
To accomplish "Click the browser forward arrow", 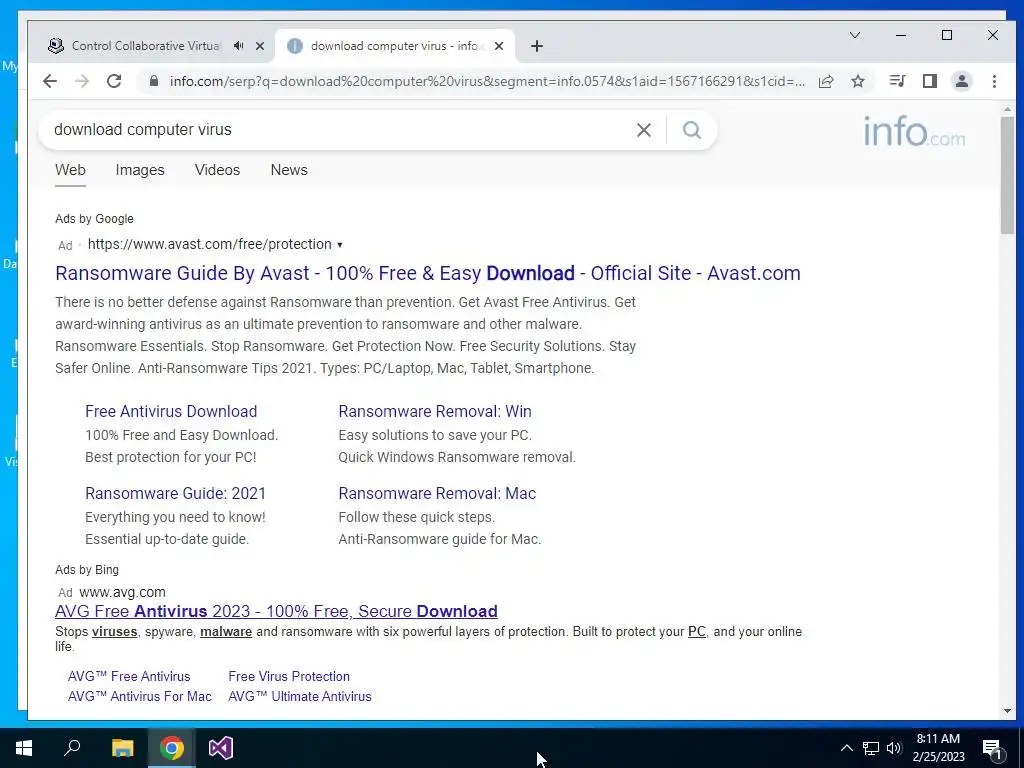I will click(x=82, y=81).
